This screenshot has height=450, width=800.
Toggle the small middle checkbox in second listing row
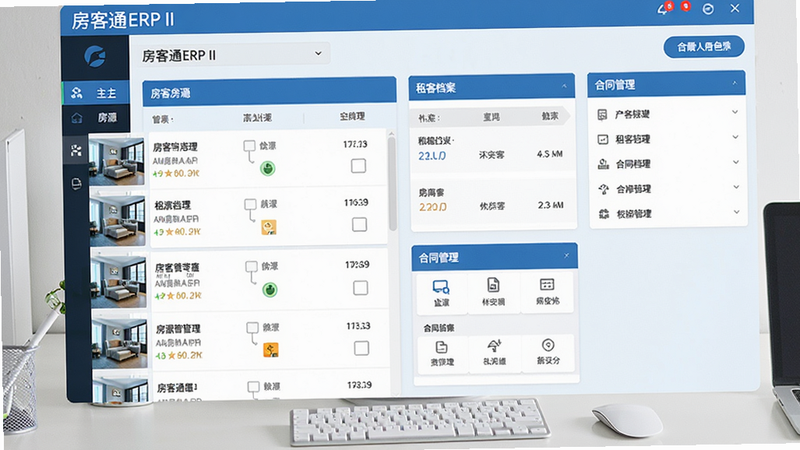tap(250, 205)
